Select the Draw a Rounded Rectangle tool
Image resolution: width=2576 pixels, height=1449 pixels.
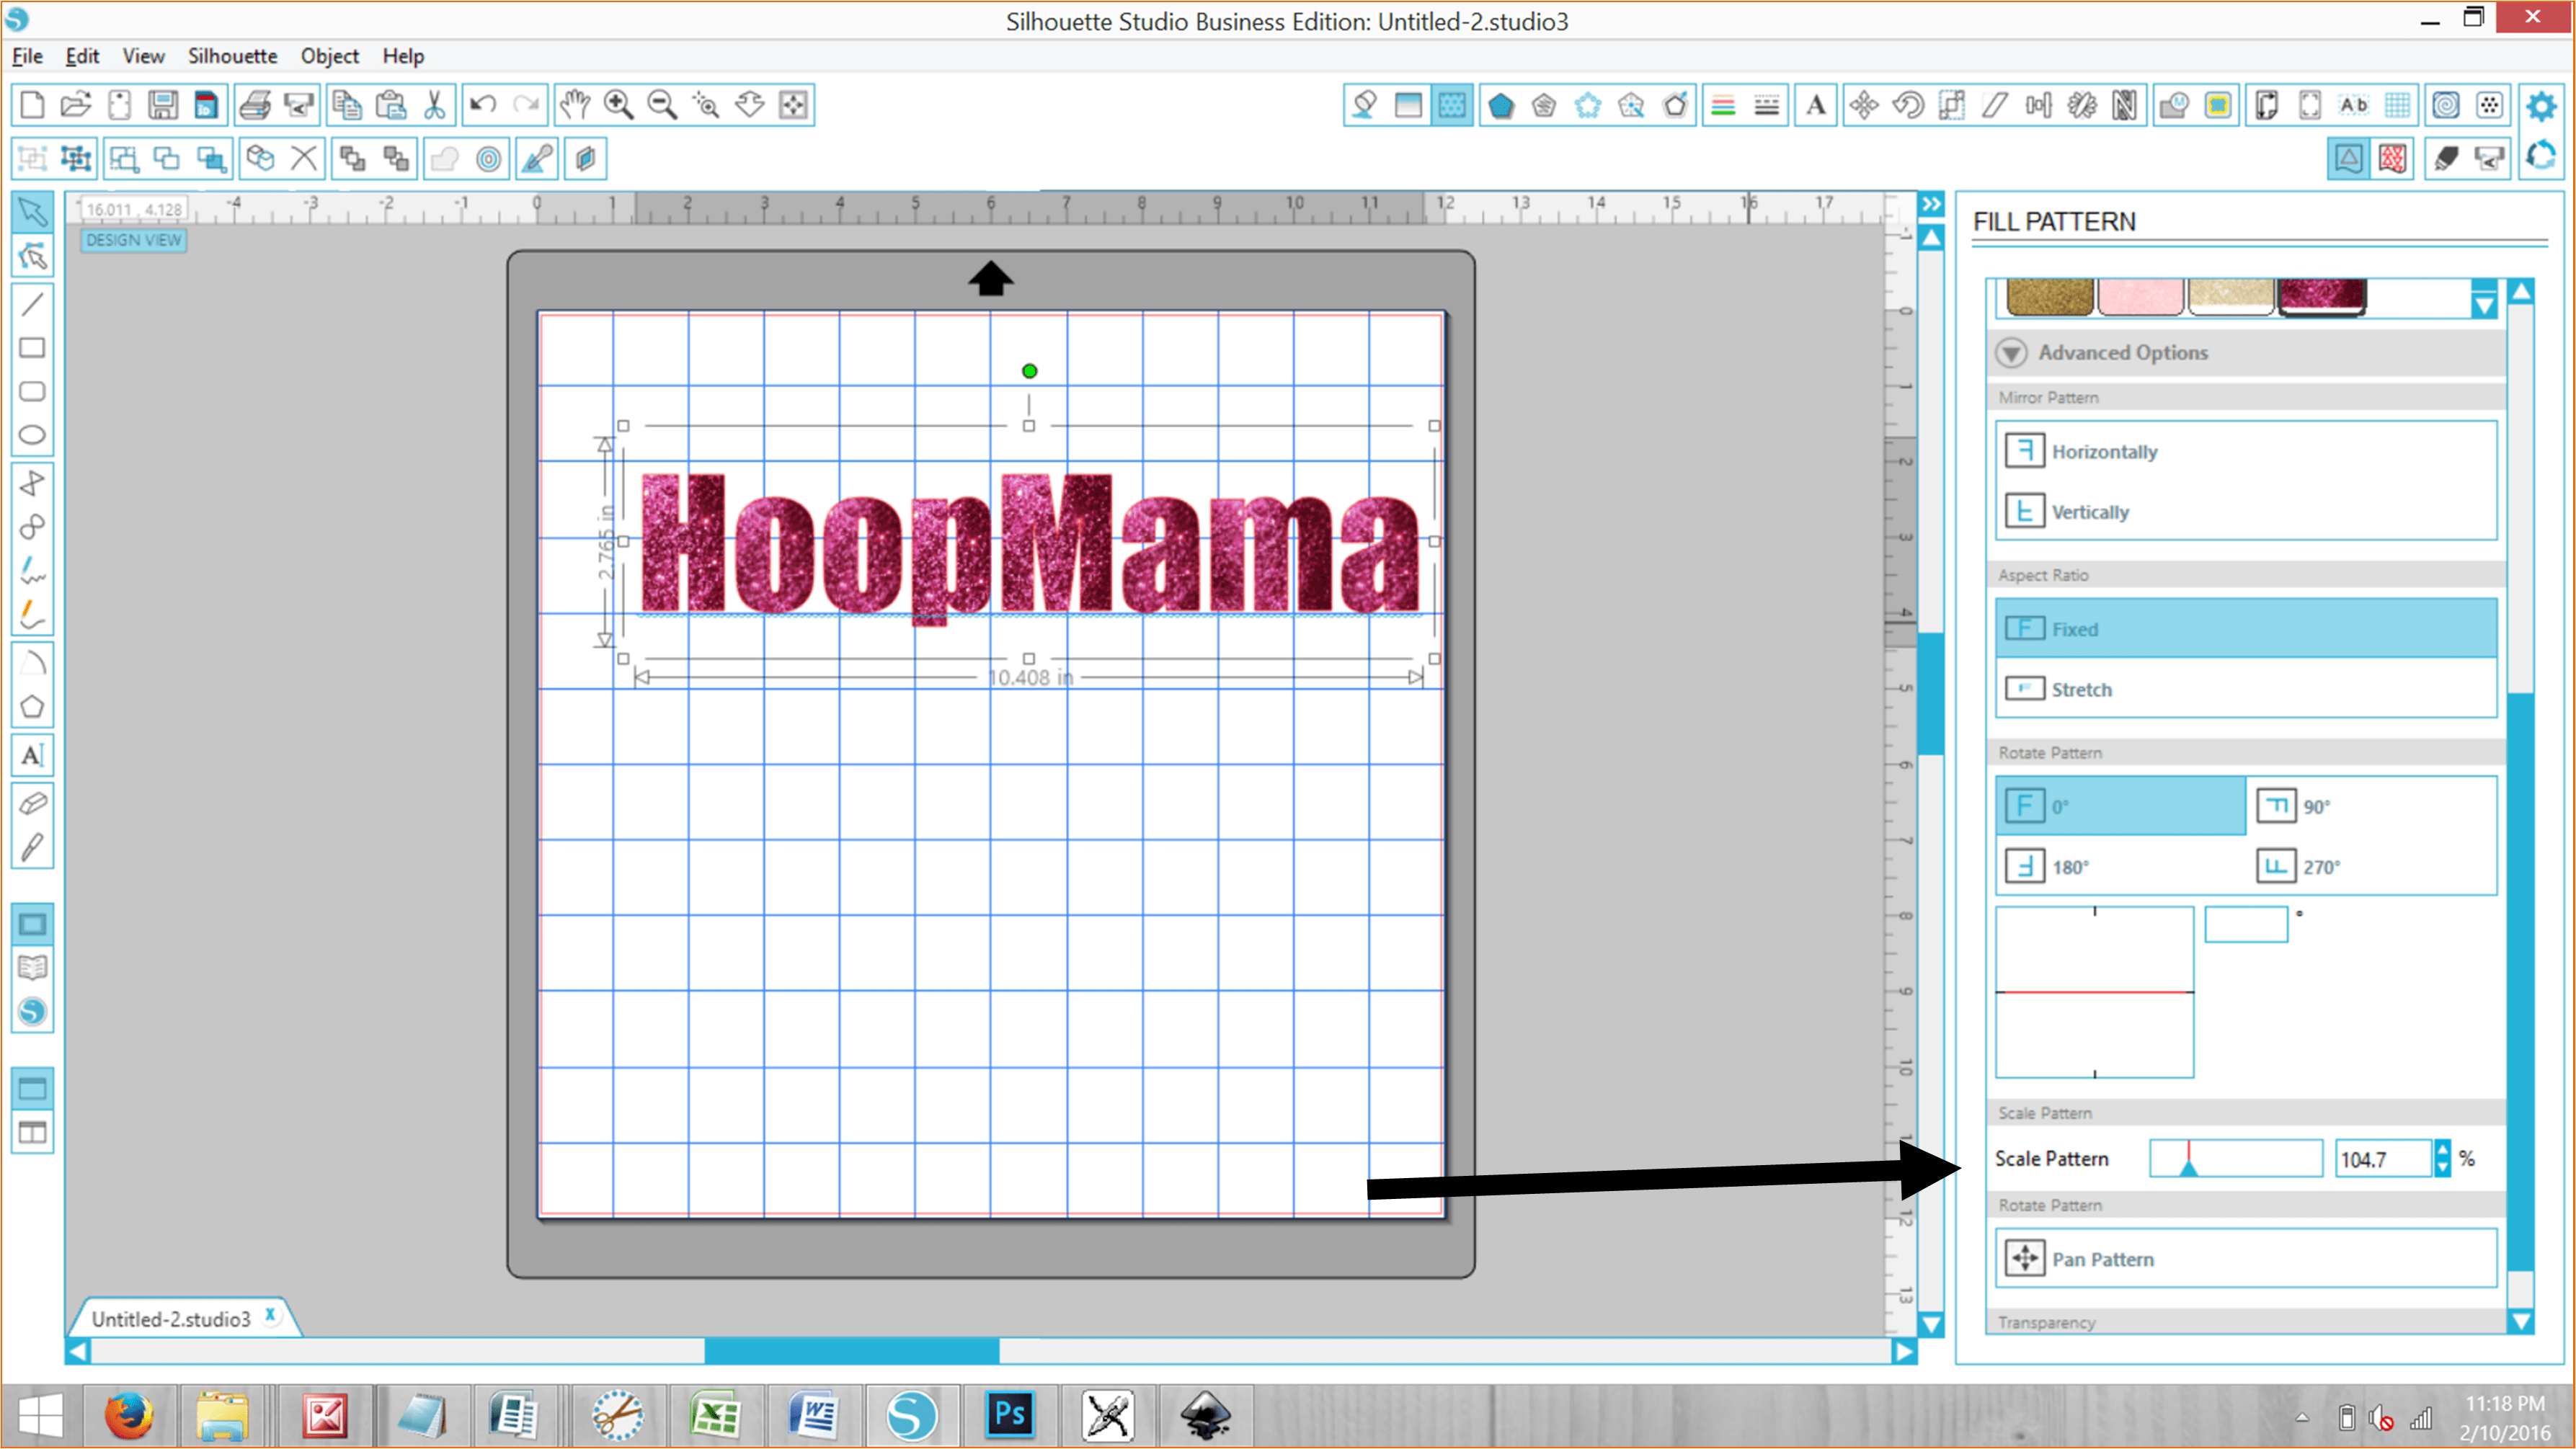[32, 391]
